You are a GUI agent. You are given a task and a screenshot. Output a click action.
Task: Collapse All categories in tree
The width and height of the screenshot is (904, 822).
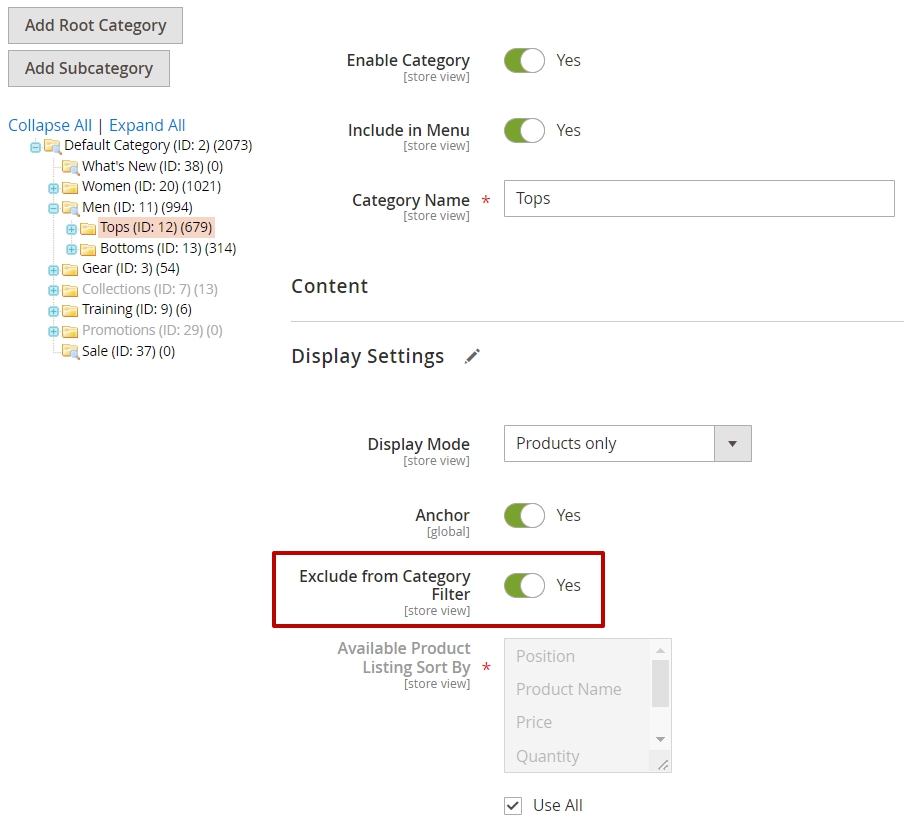coord(50,125)
